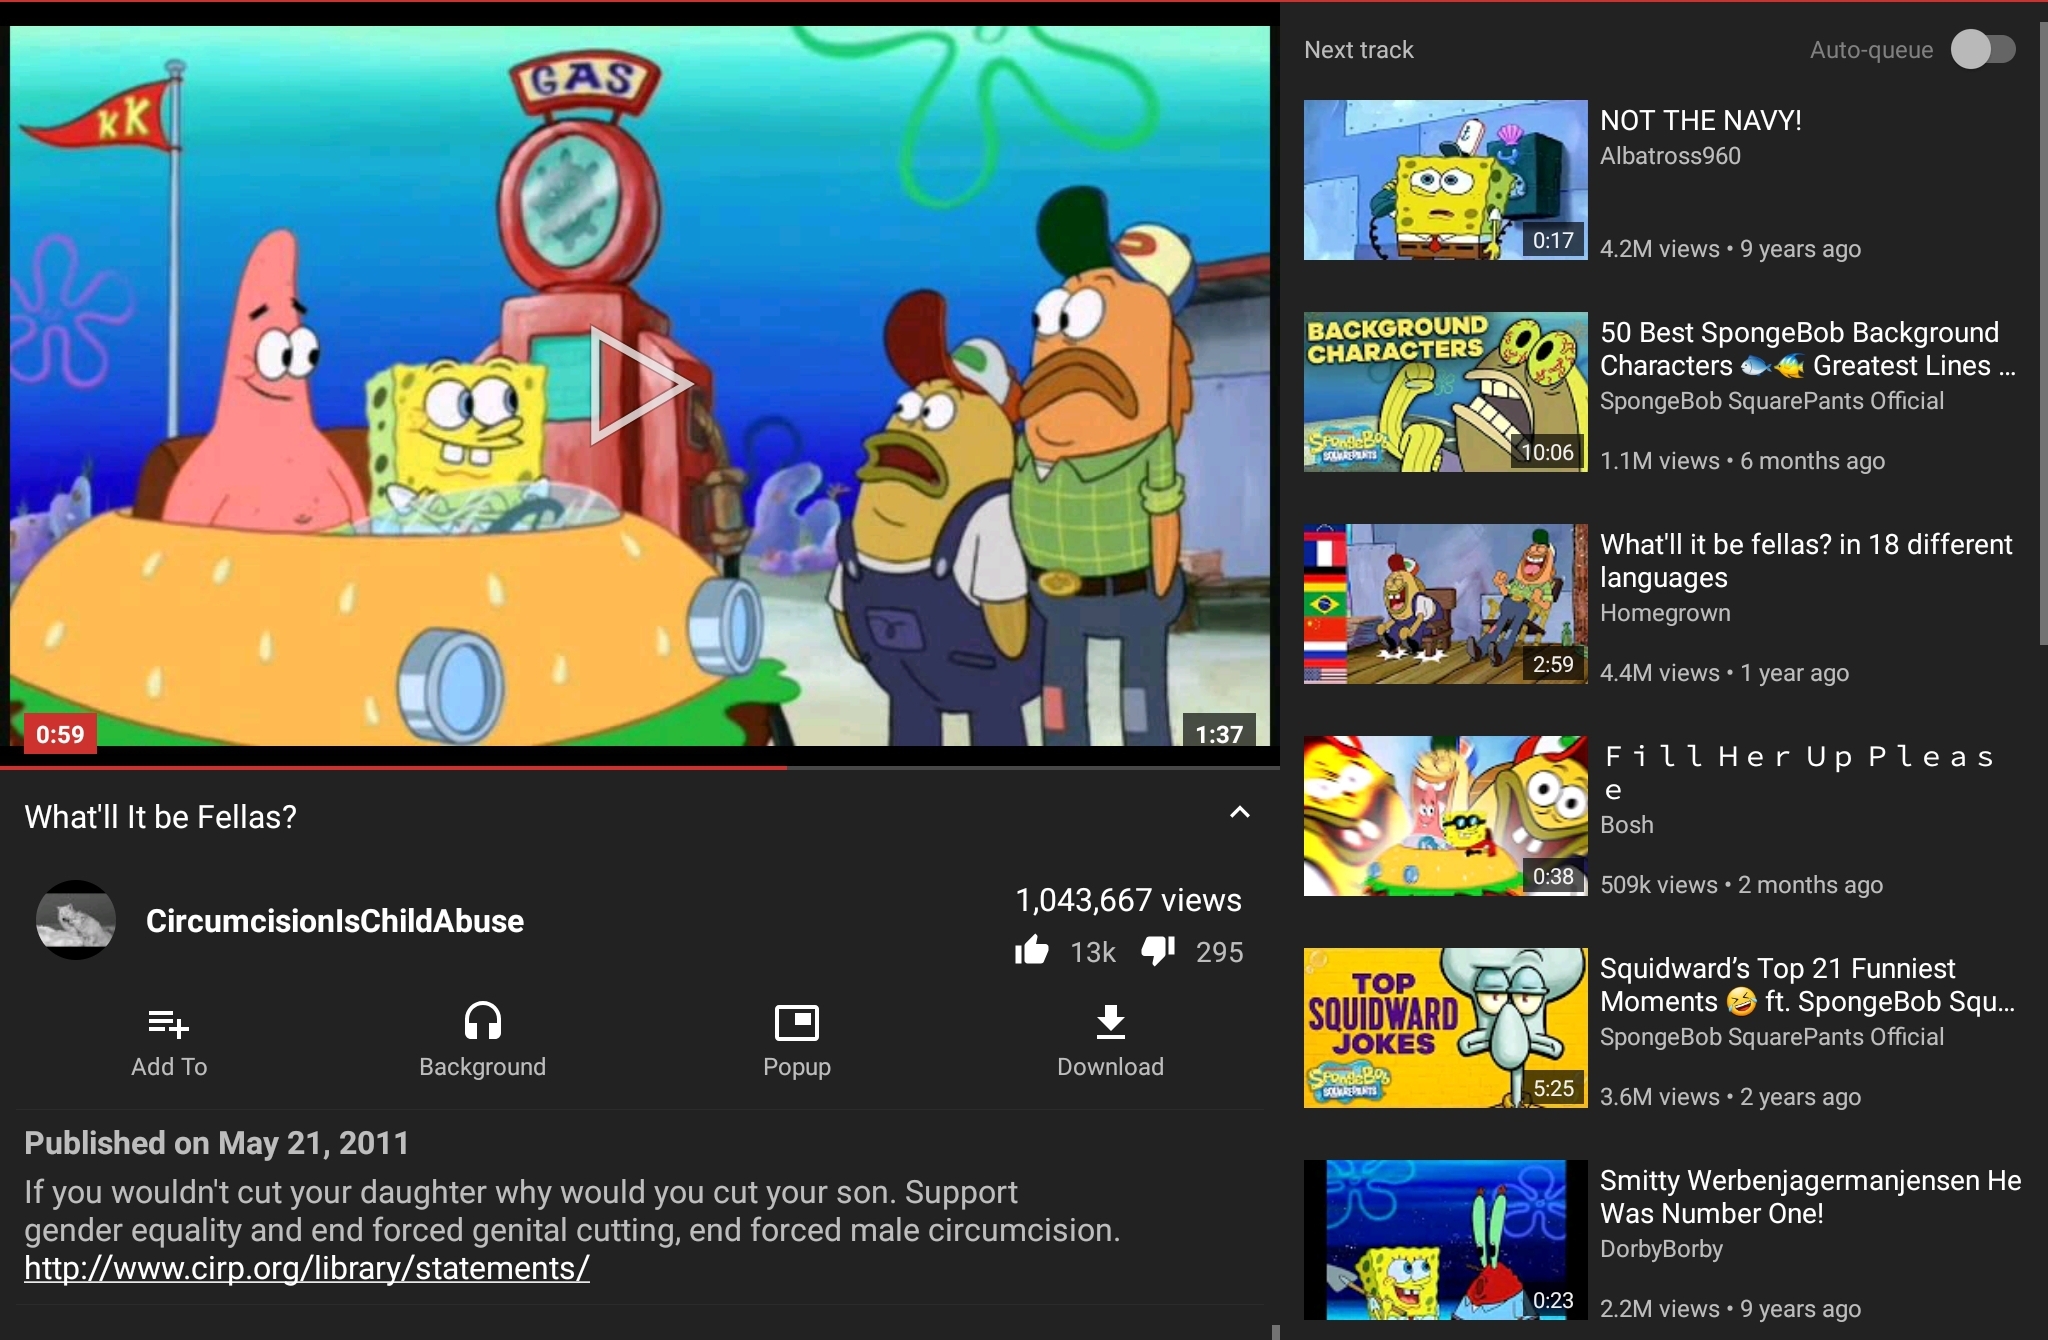Open Smitty Werbenjagermanjensen video thumbnail
The height and width of the screenshot is (1340, 2048).
click(1445, 1240)
